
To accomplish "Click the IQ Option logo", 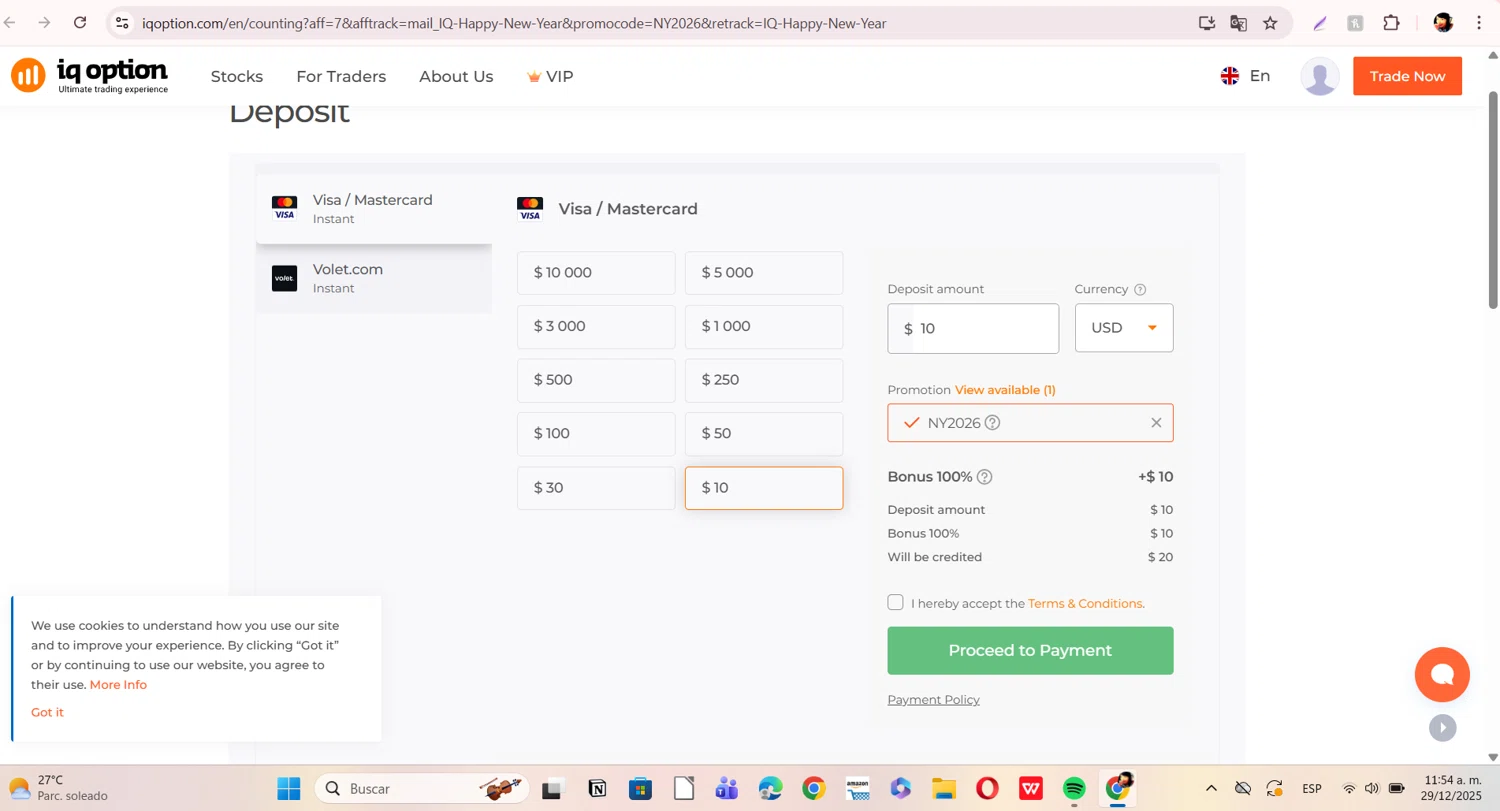I will tap(90, 76).
